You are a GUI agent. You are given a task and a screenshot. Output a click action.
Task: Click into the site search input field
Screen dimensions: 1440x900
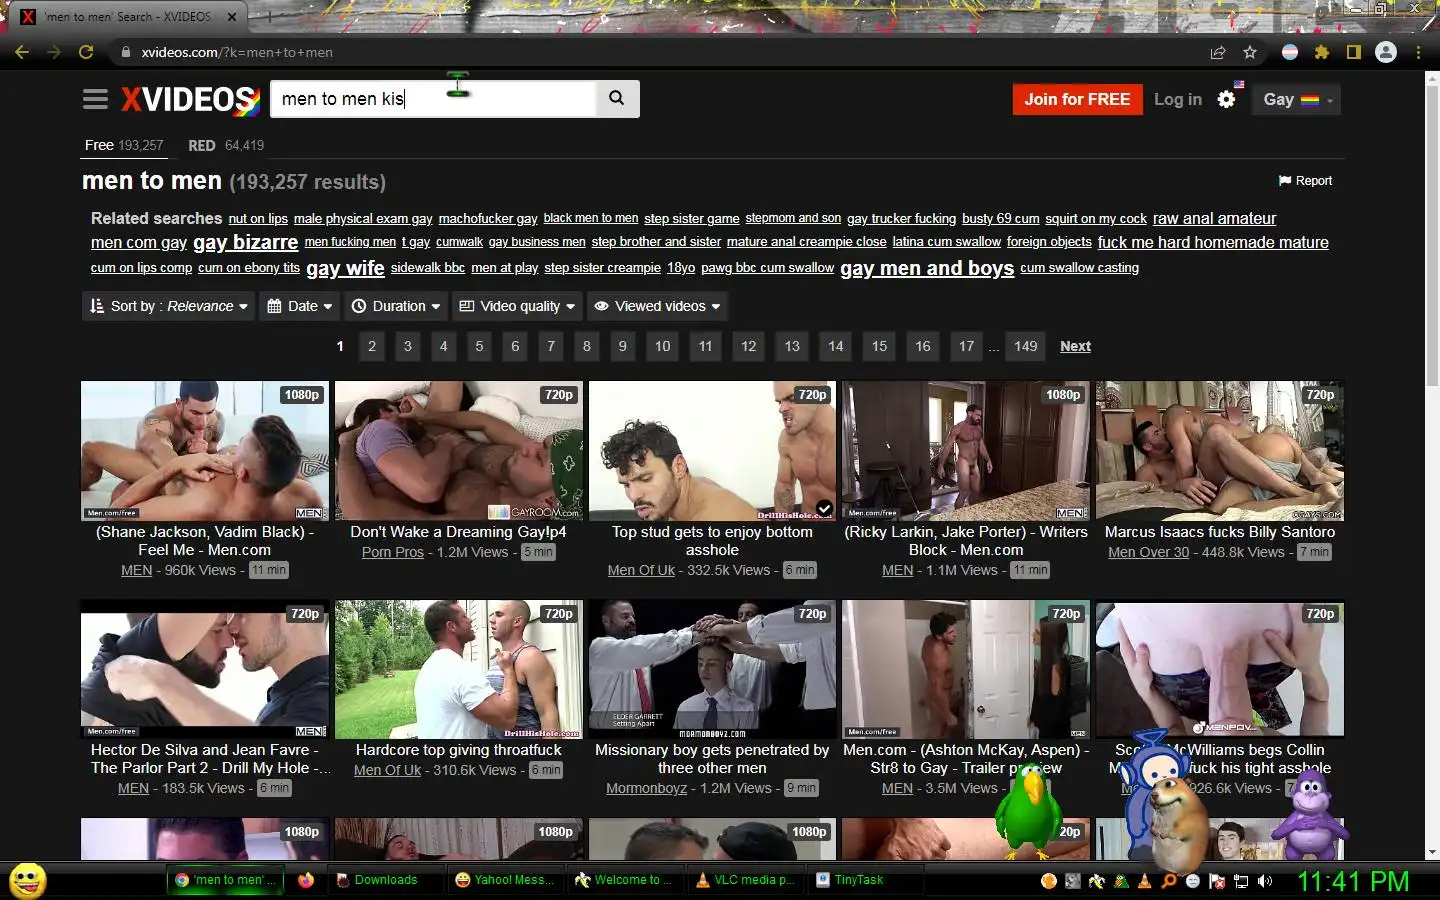tap(433, 98)
